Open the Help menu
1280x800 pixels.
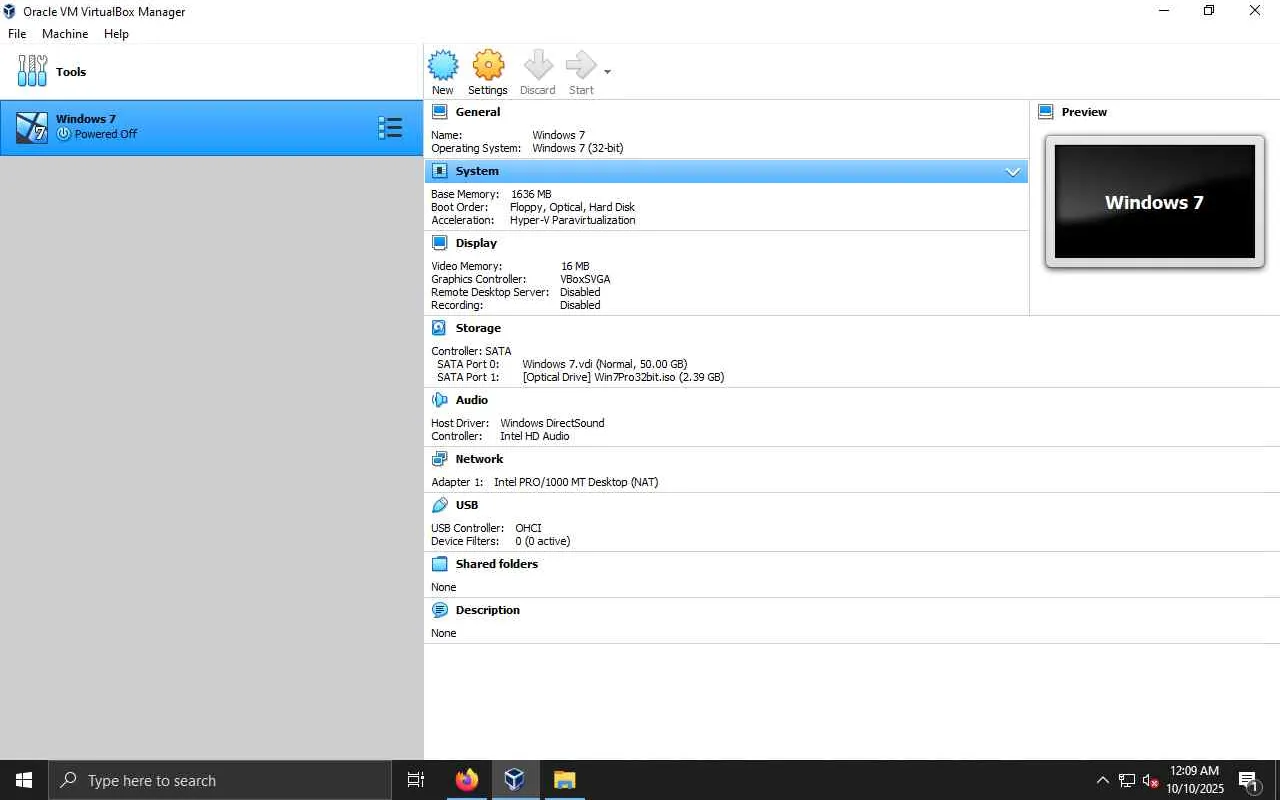pos(116,34)
